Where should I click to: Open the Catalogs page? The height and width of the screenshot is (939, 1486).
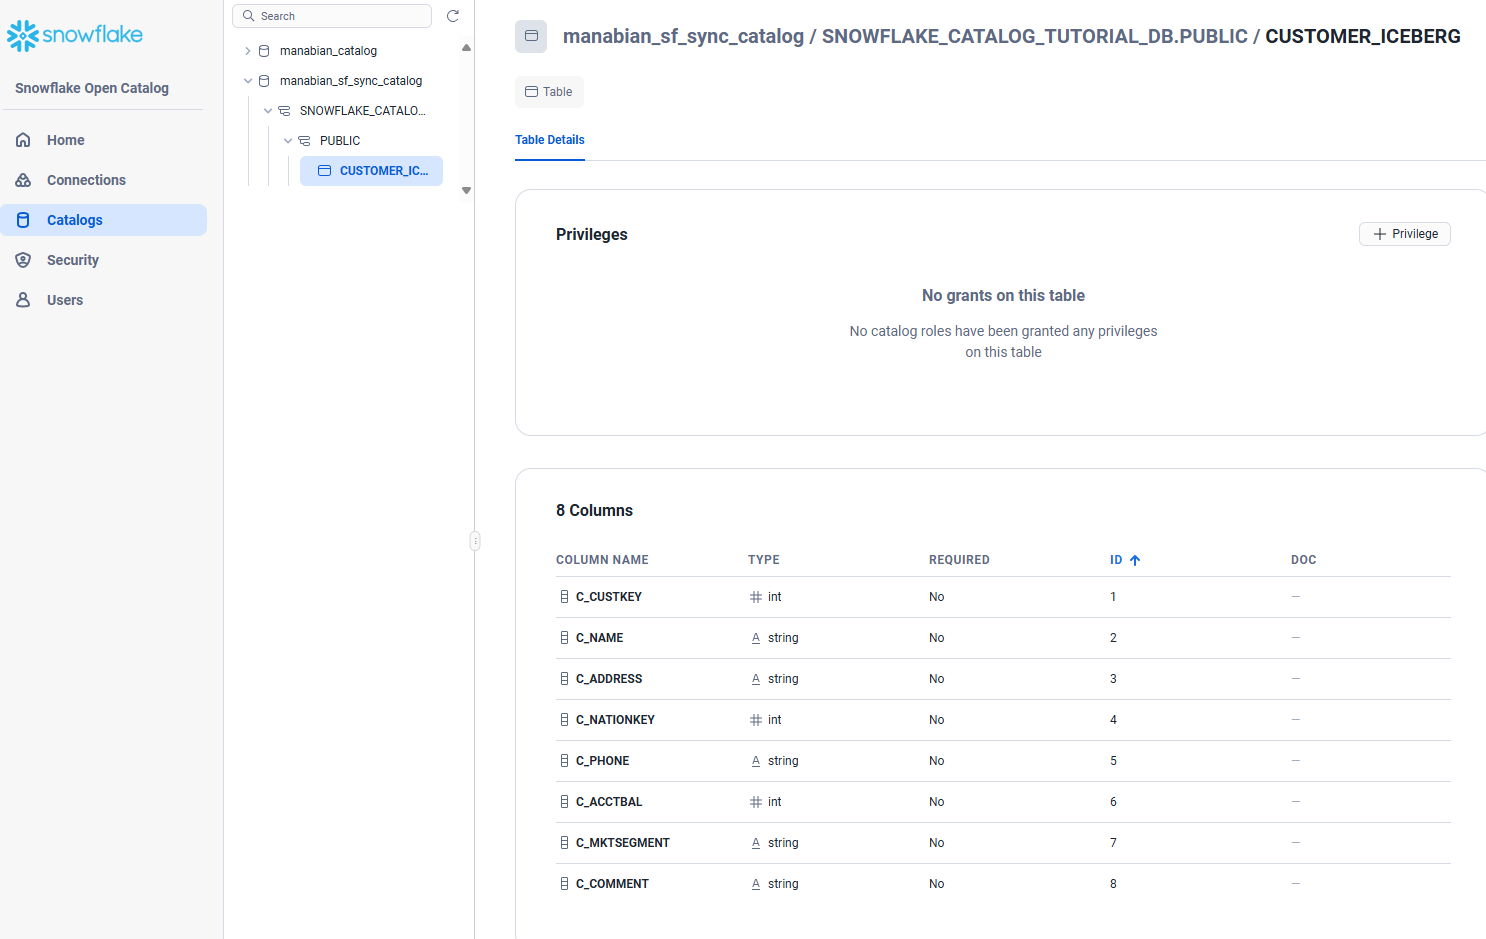[104, 220]
